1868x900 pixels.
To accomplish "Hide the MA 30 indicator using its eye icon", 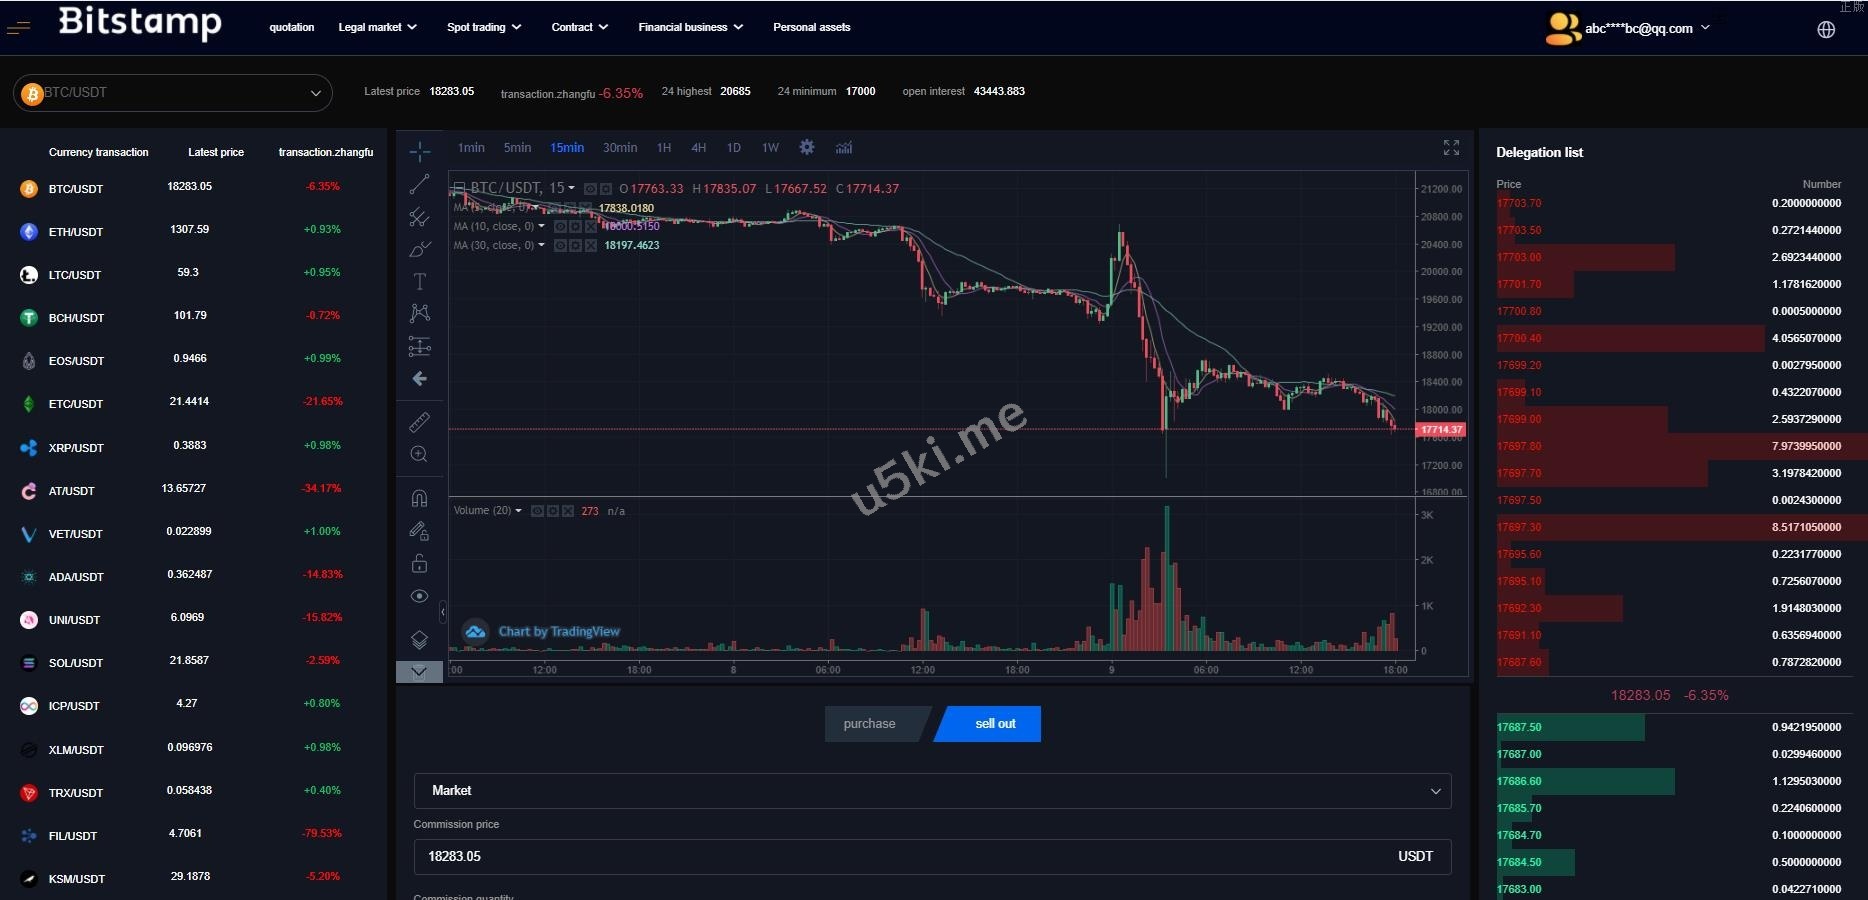I will pyautogui.click(x=561, y=245).
